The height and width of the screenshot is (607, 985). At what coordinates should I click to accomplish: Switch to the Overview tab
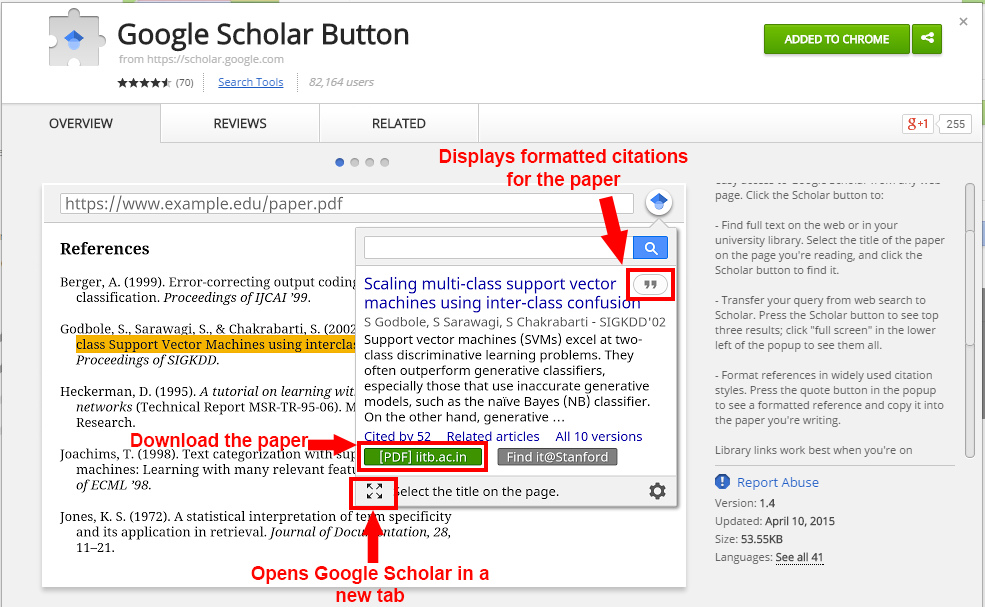point(81,123)
